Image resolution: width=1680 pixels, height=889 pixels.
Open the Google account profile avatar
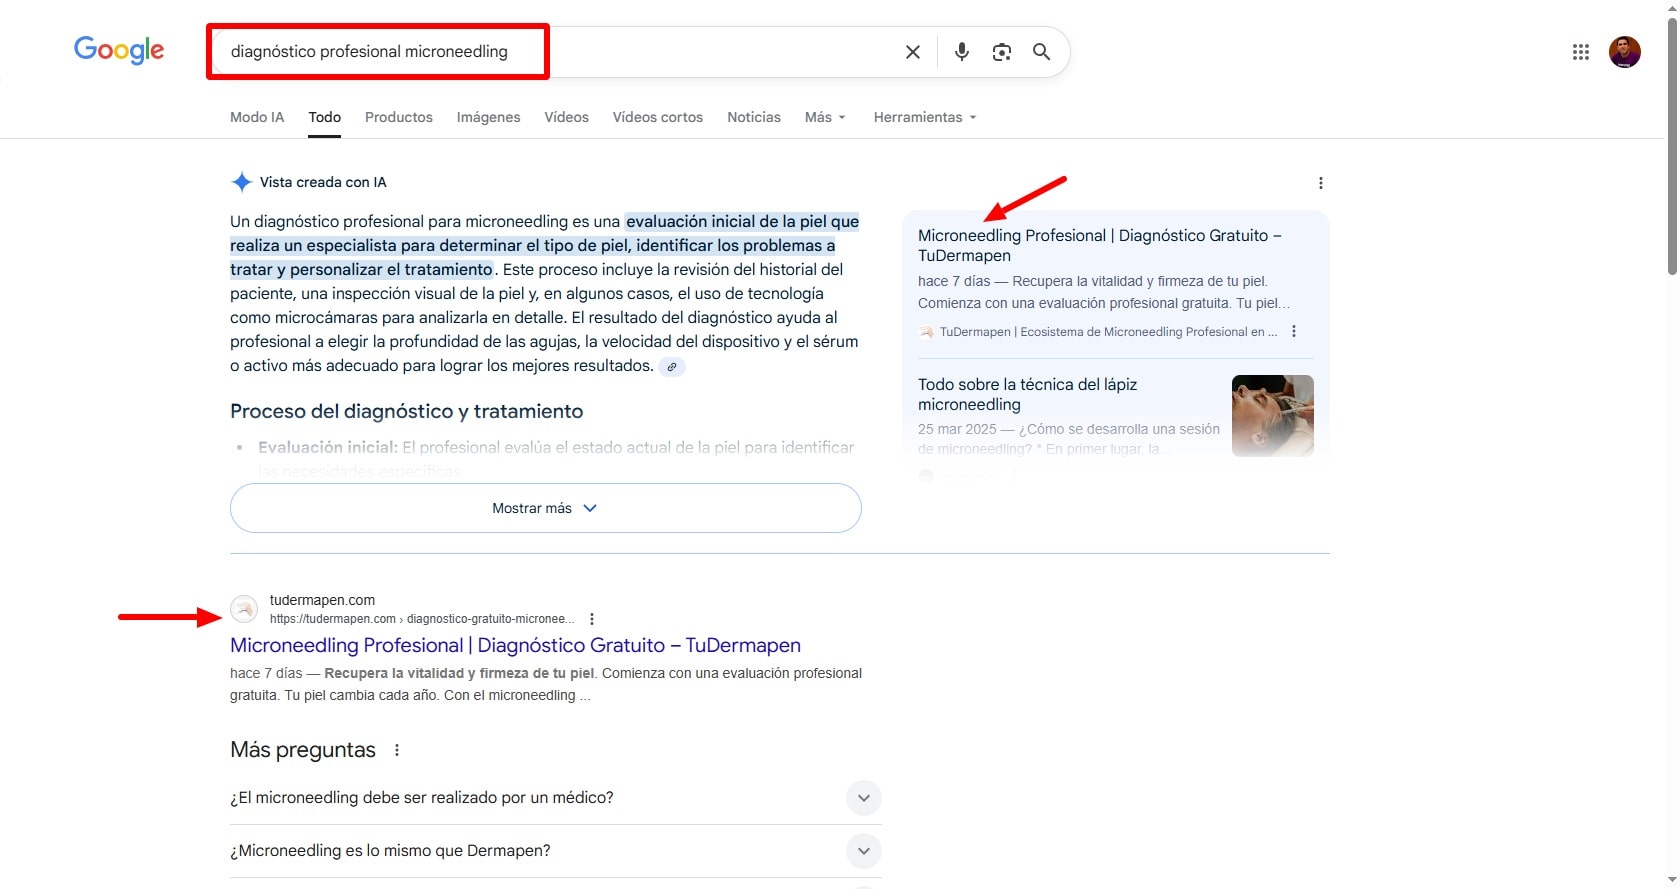(1624, 52)
